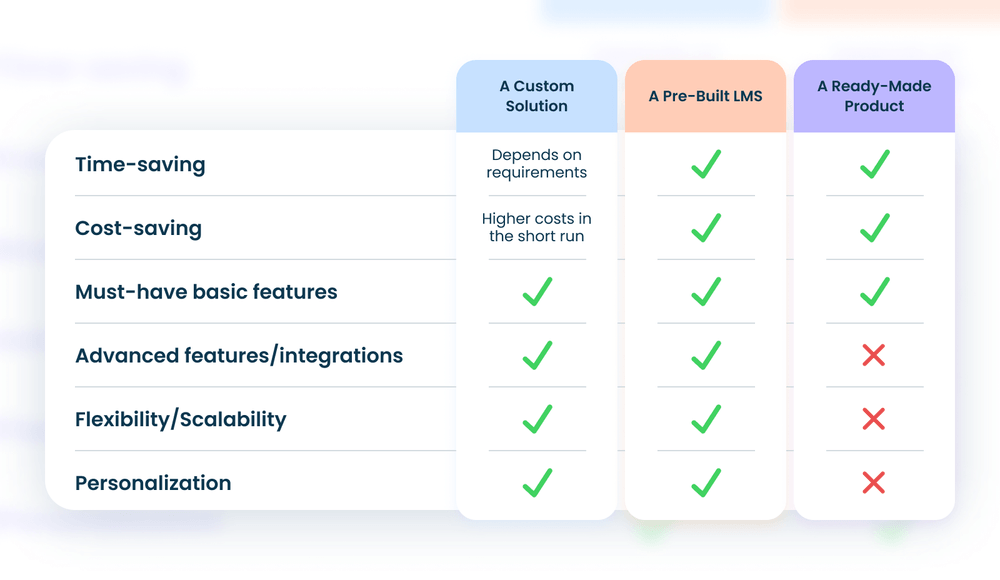Select the A Ready-Made Product column header

874,96
